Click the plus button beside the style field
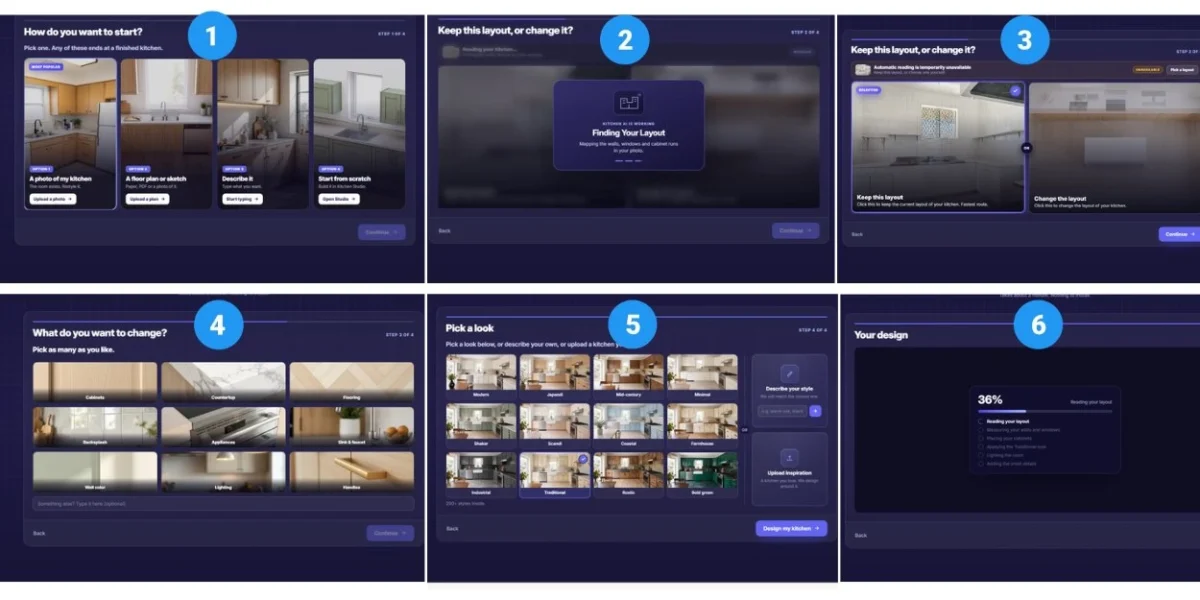 point(815,411)
